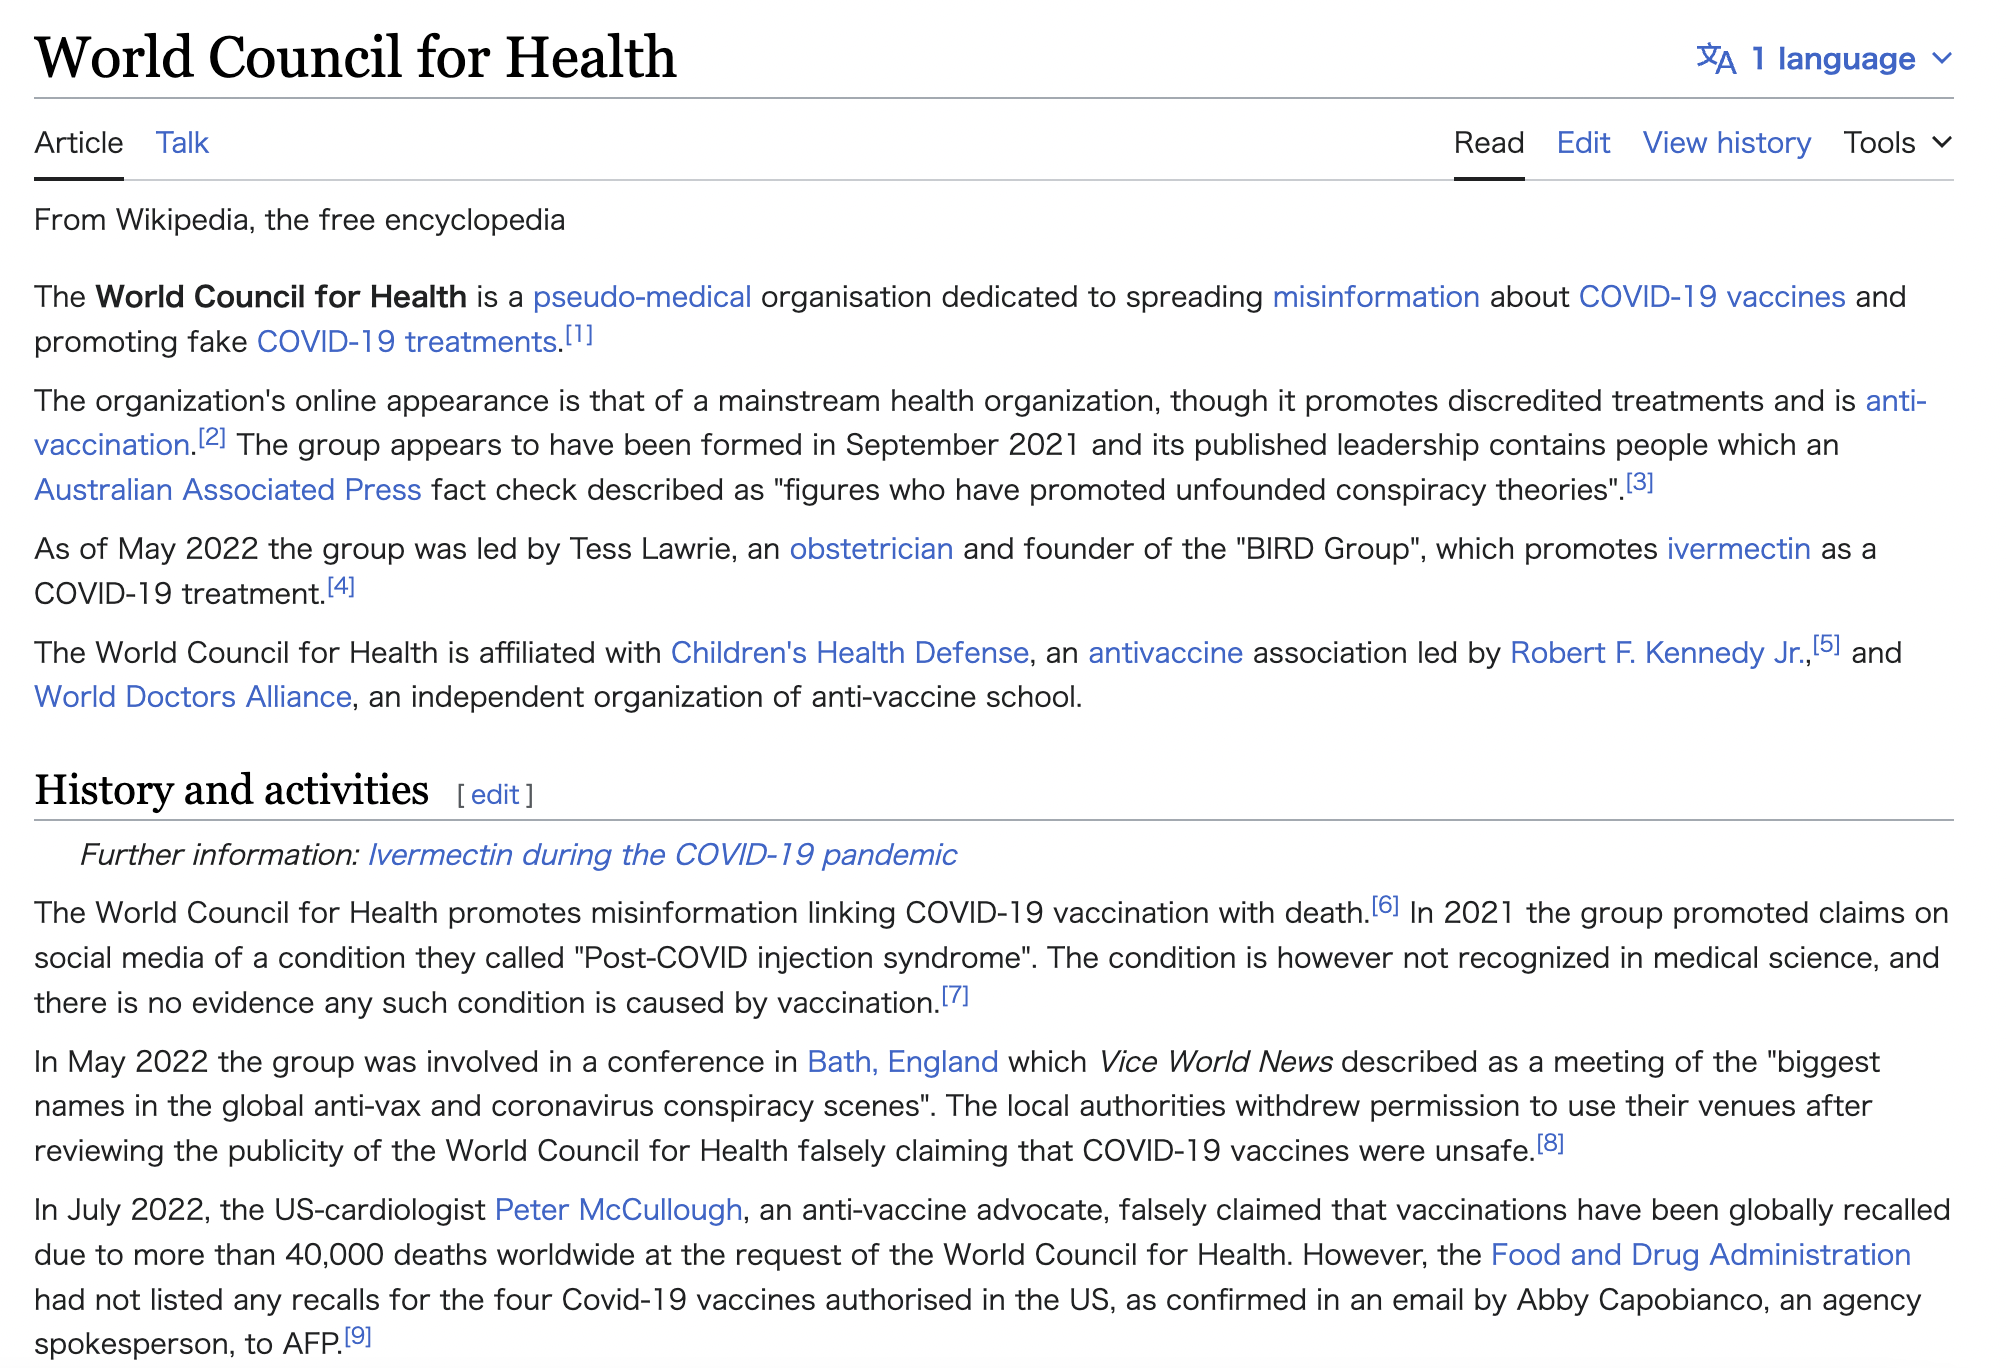2006x1368 pixels.
Task: Jump to citation [9]
Action: click(358, 1336)
